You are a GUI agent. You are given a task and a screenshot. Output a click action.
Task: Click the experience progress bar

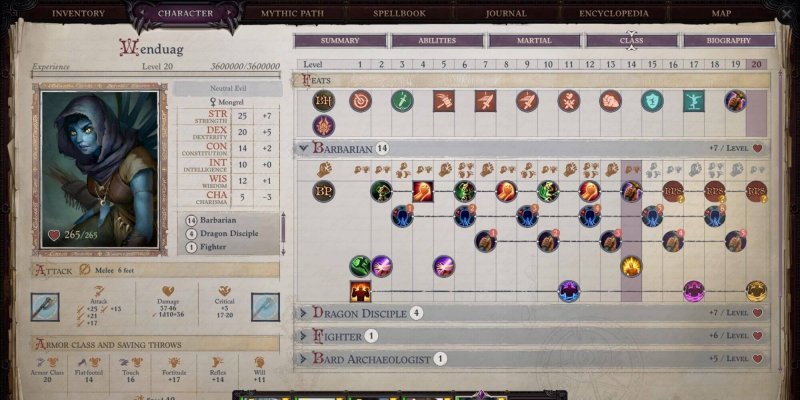point(156,74)
